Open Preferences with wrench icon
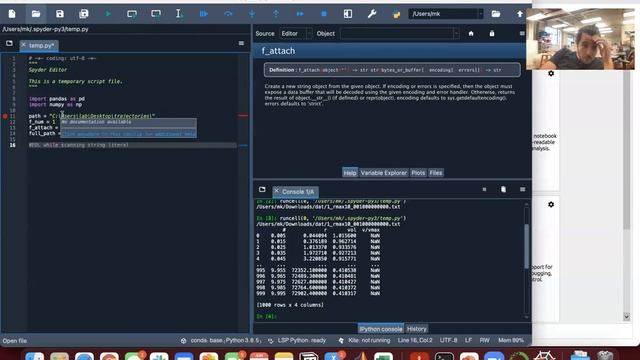Image resolution: width=640 pixels, height=360 pixels. (372, 14)
